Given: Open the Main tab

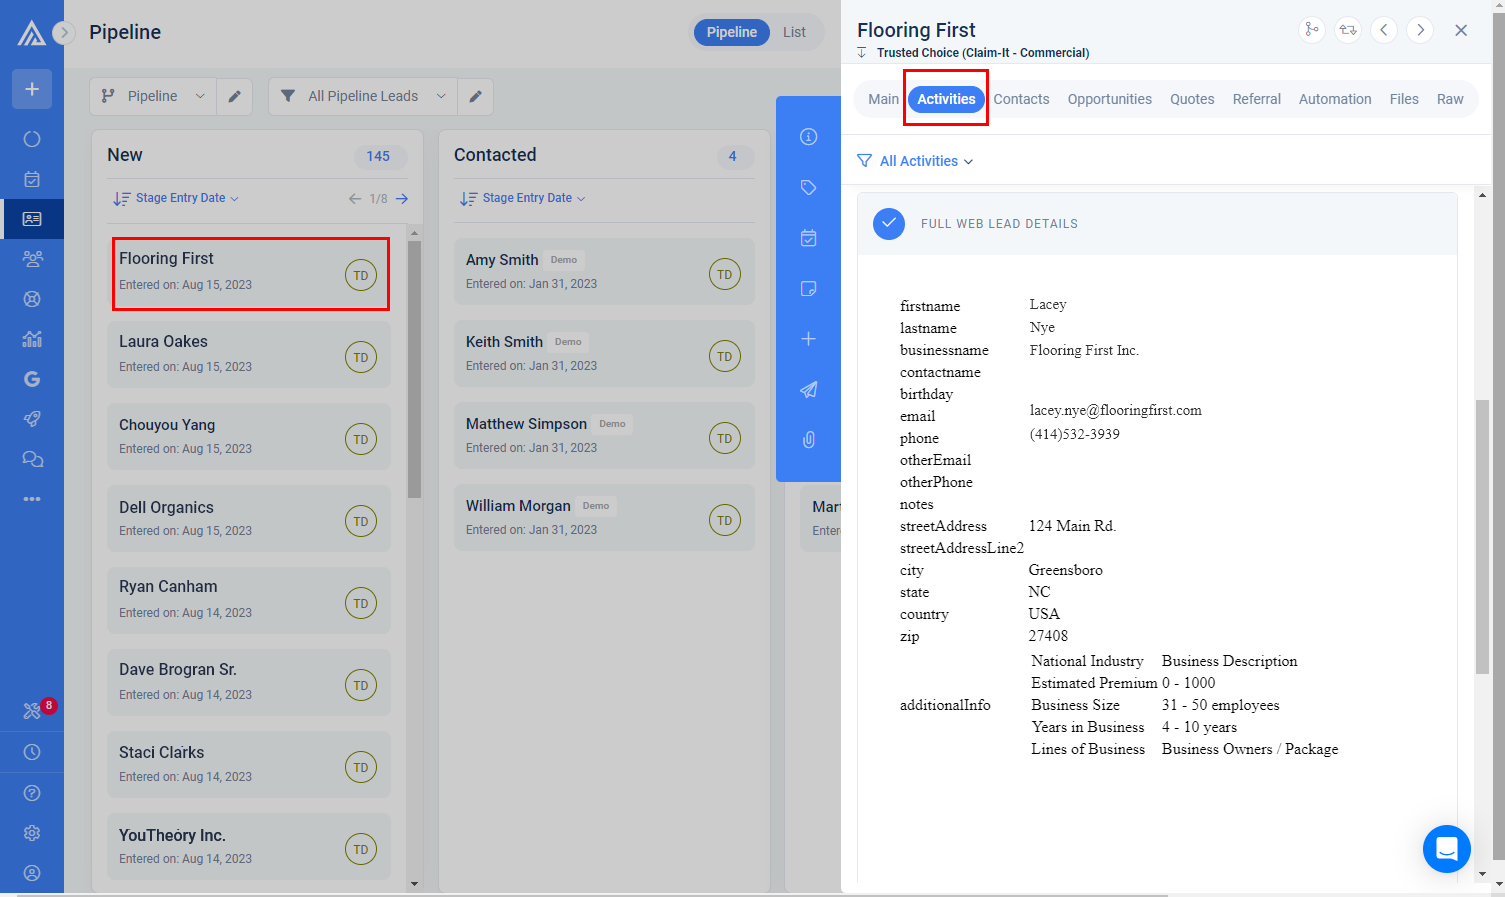Looking at the screenshot, I should (x=884, y=99).
